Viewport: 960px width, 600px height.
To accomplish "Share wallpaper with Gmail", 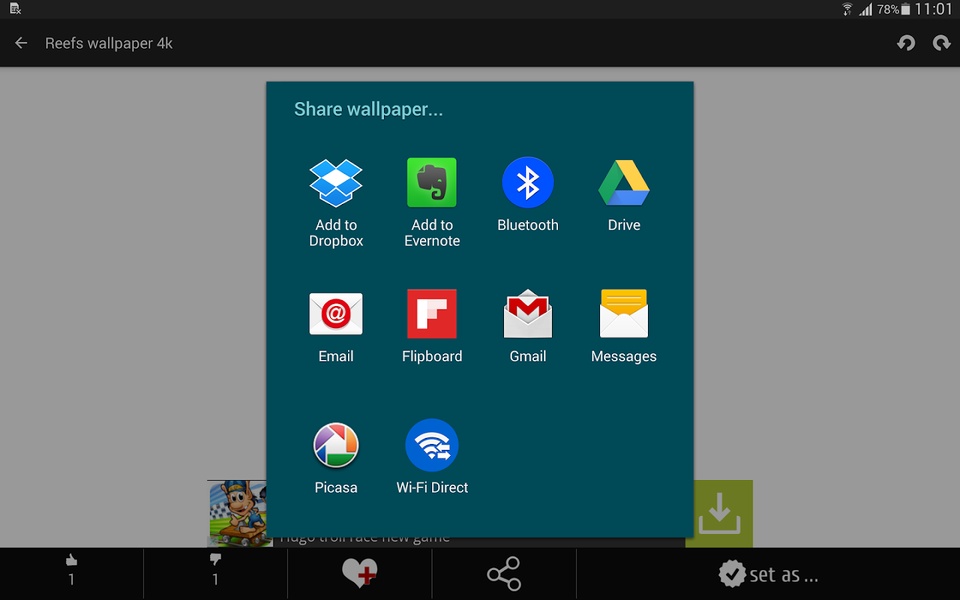I will 528,326.
